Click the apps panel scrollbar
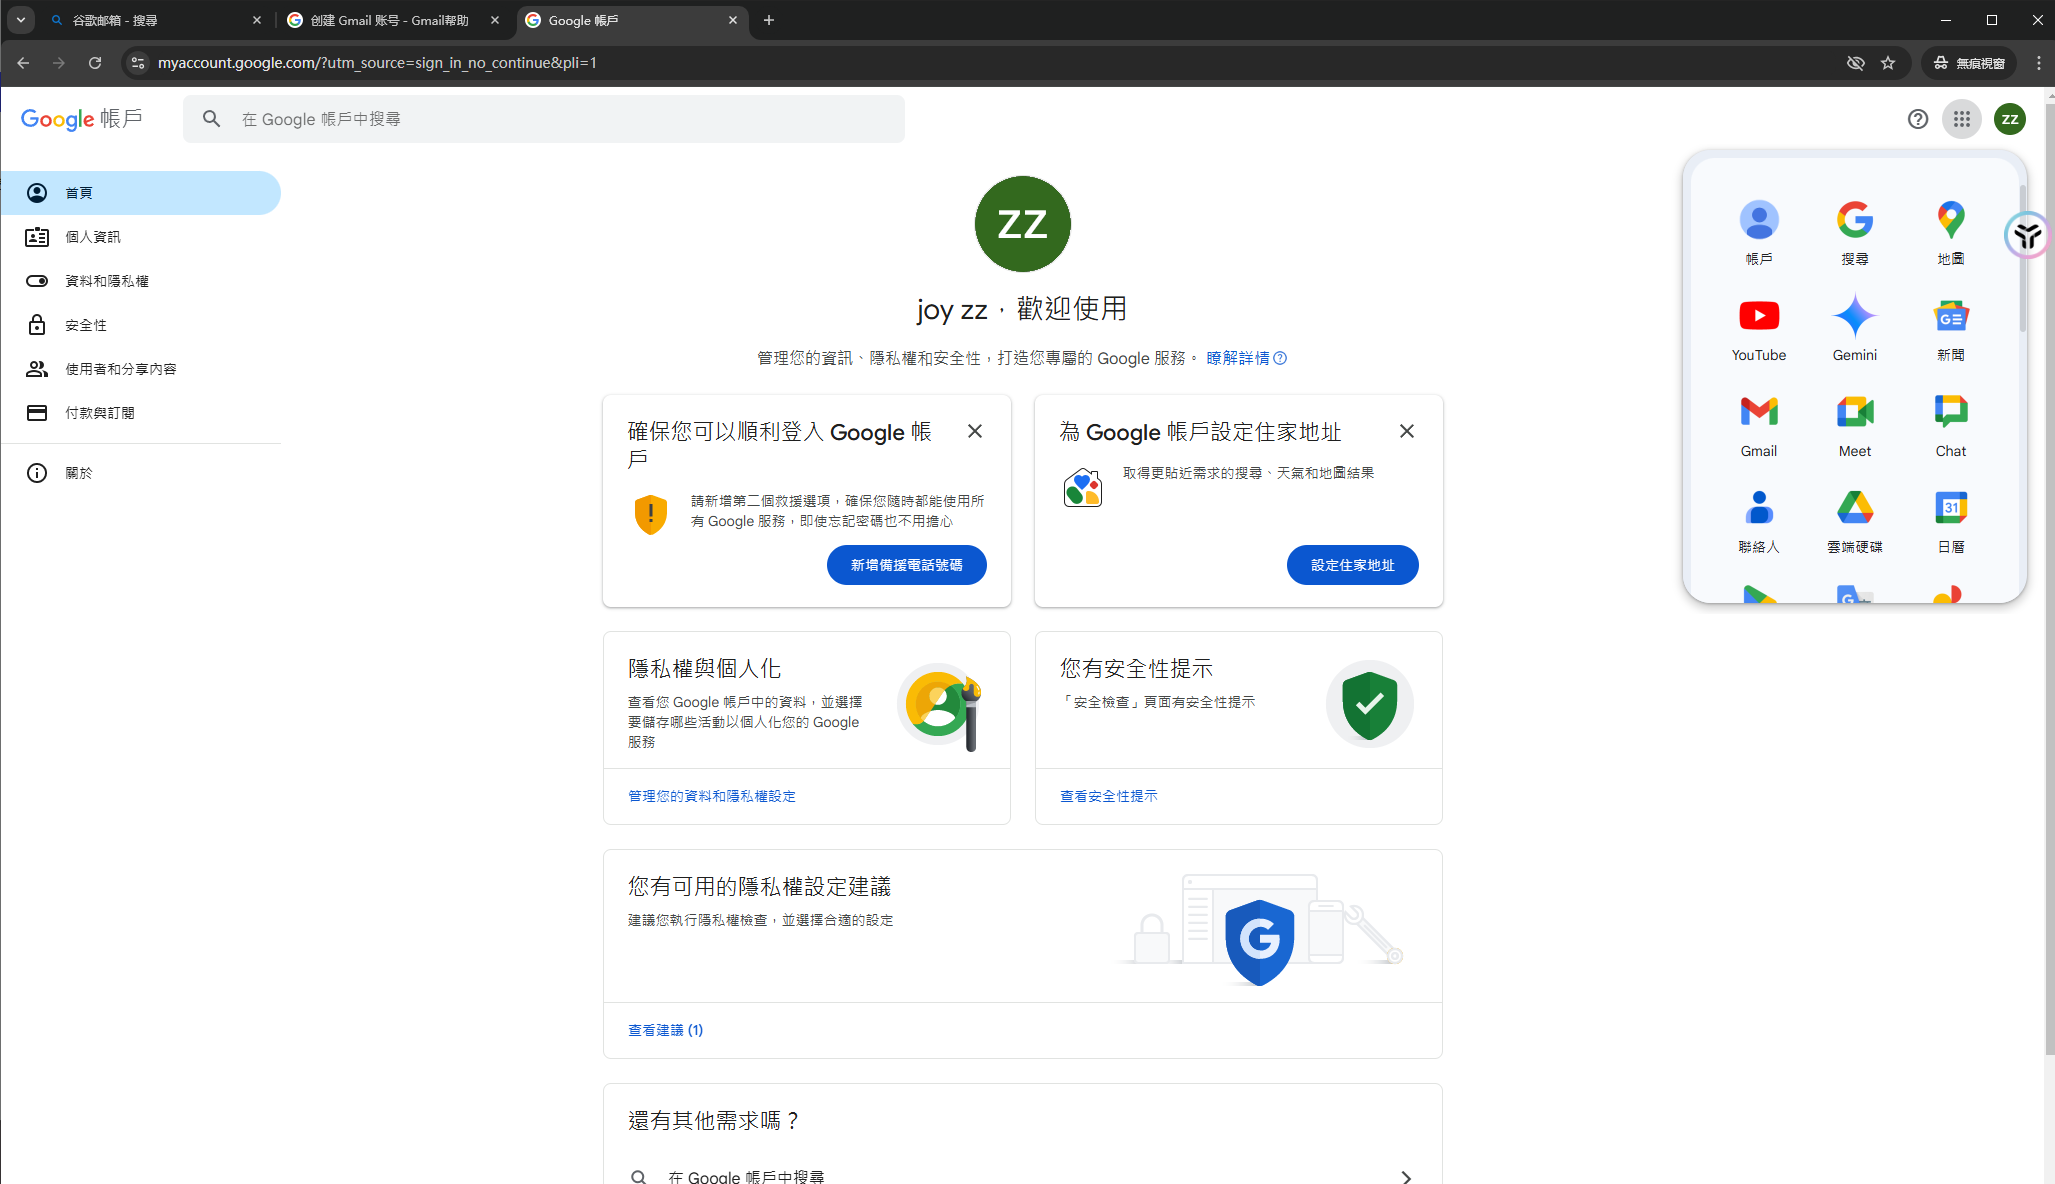2055x1184 pixels. click(x=2022, y=258)
